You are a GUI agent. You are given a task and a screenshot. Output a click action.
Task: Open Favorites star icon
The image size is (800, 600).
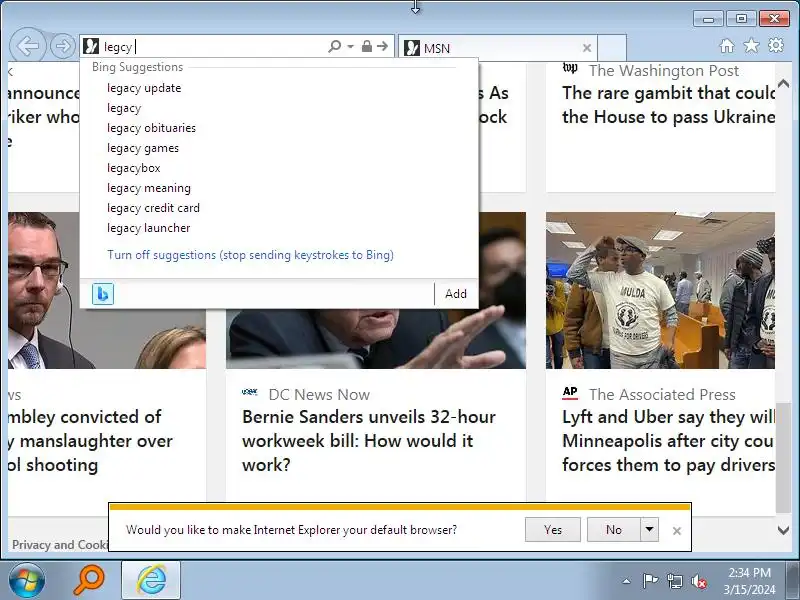pyautogui.click(x=751, y=46)
